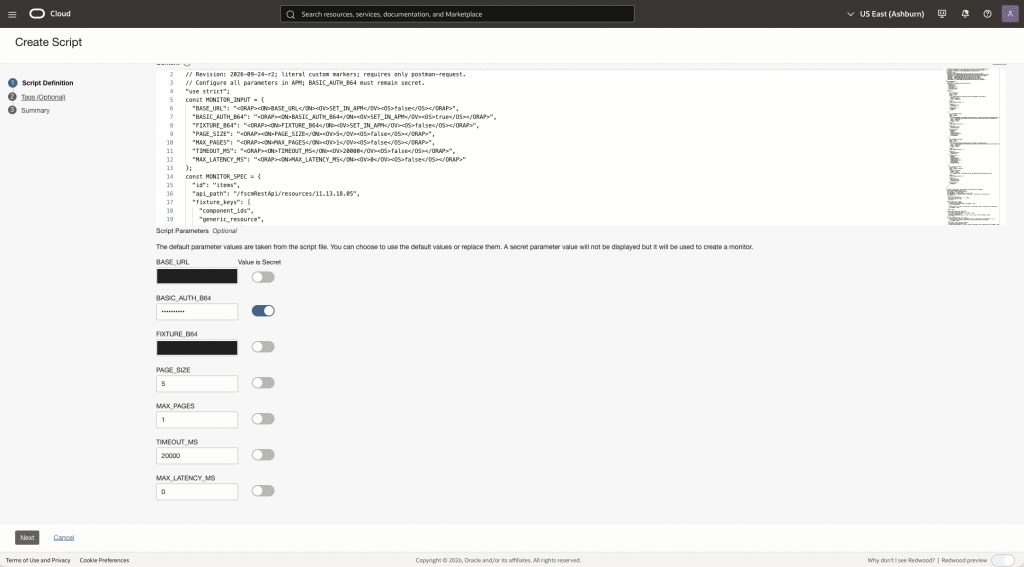Toggle the Redwood preview switch
The height and width of the screenshot is (567, 1024).
click(x=1003, y=560)
